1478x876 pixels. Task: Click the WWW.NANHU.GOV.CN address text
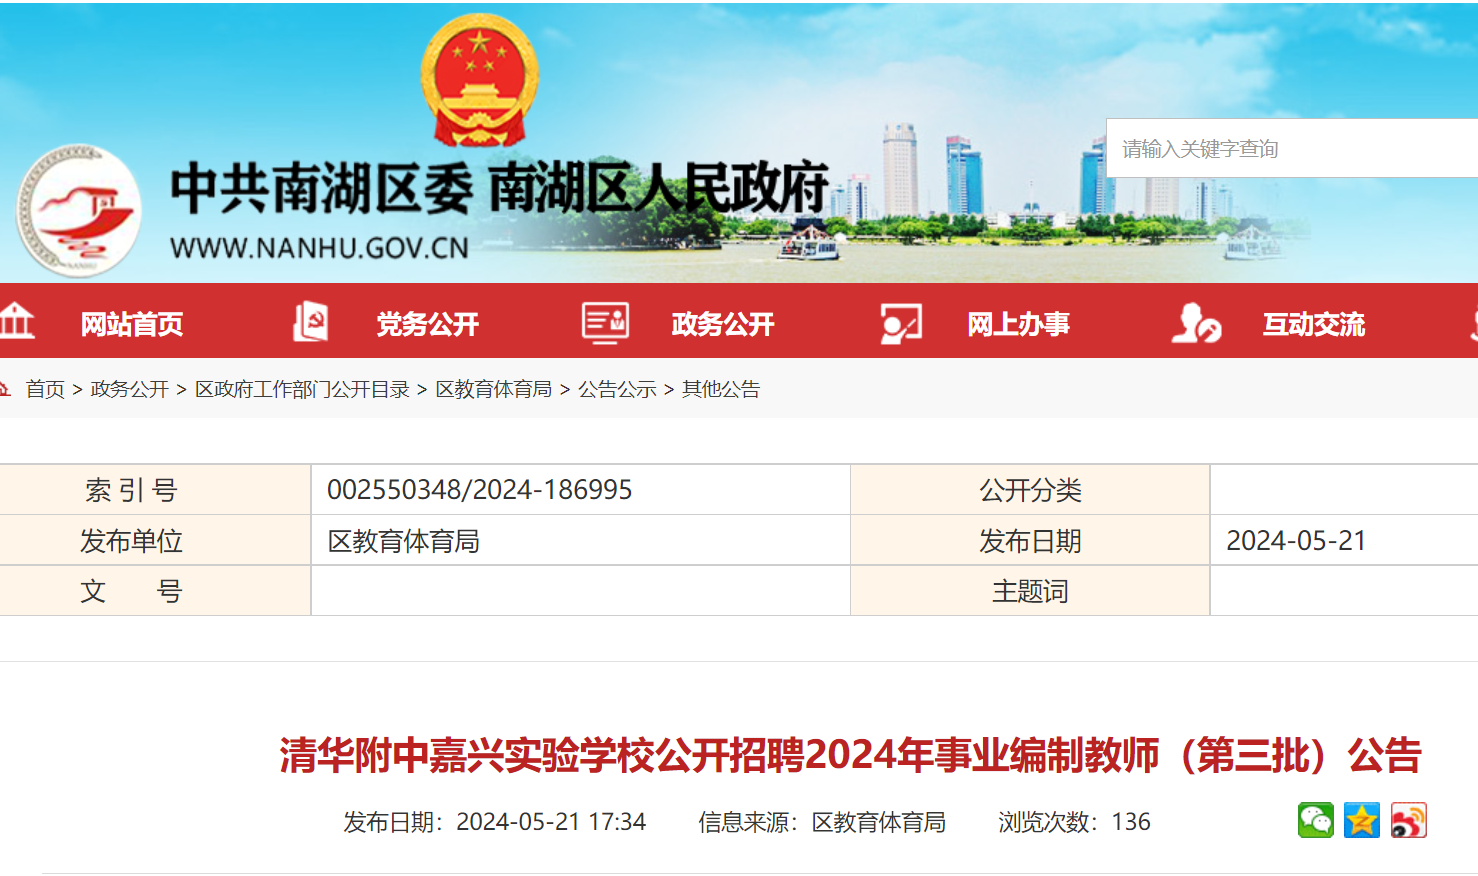319,248
